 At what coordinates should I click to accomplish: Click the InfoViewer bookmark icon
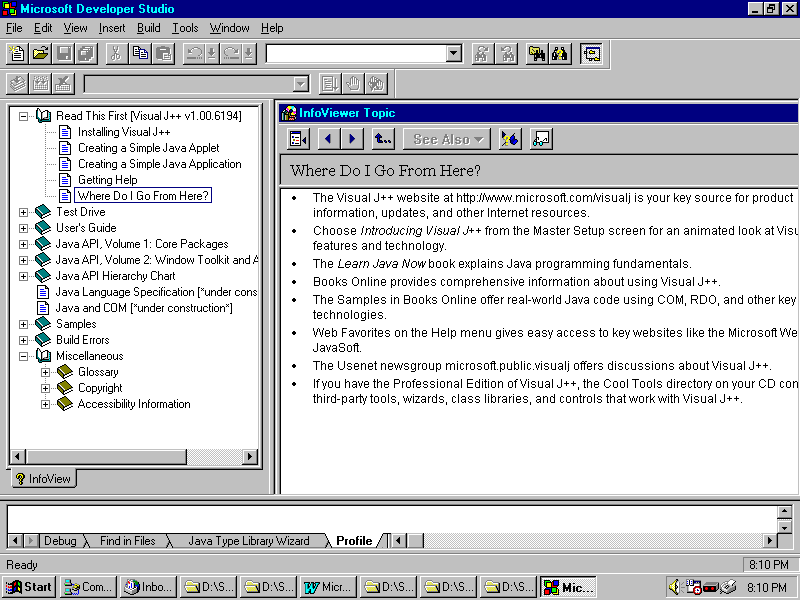(510, 139)
